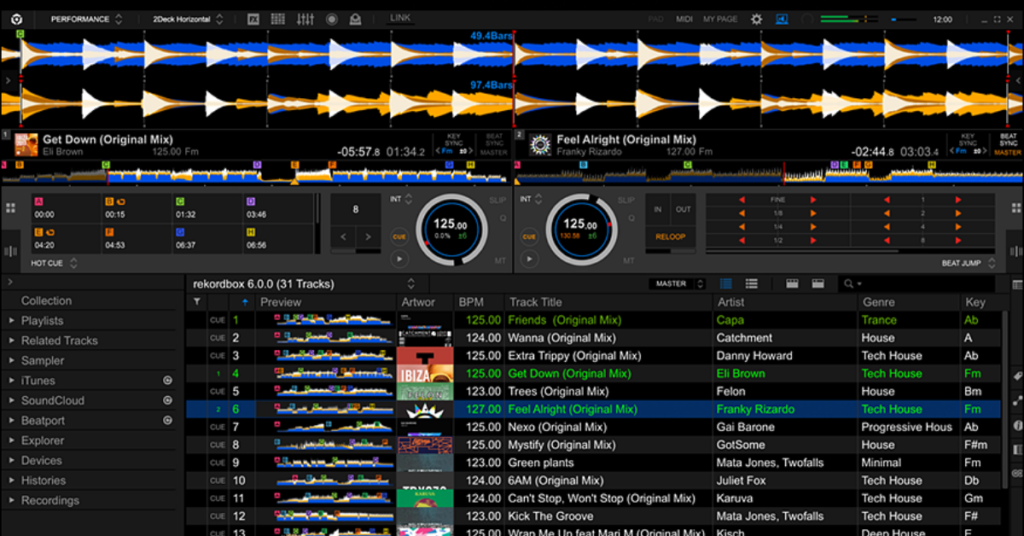Click the RELOOP button
Image resolution: width=1024 pixels, height=536 pixels.
click(671, 236)
